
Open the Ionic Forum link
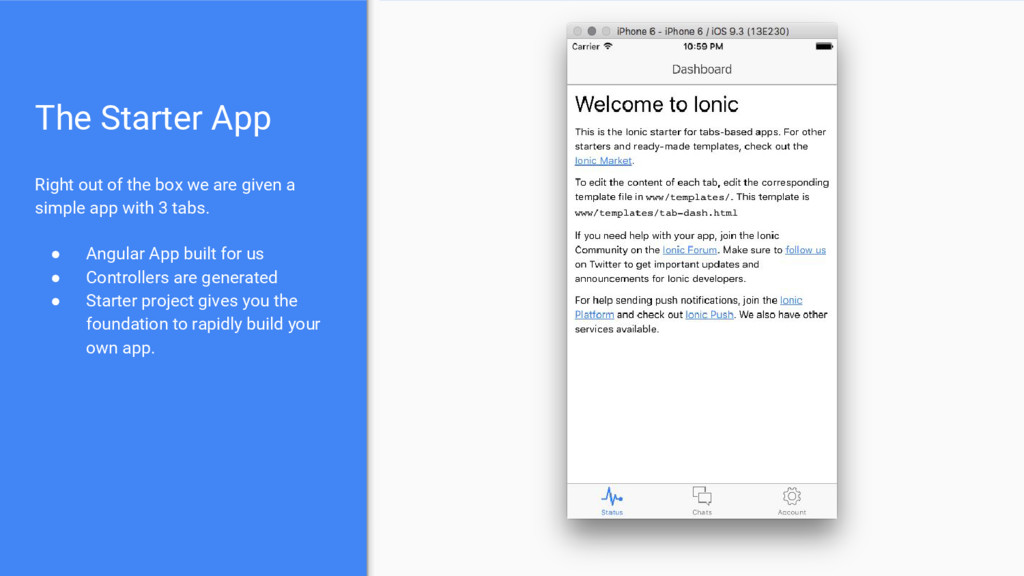690,249
